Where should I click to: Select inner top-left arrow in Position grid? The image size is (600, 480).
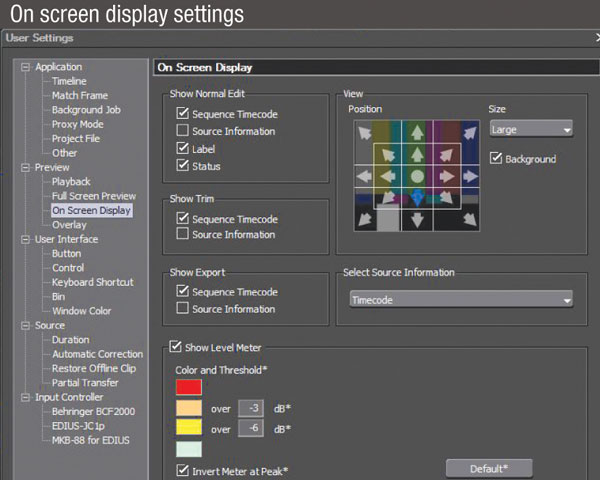(x=388, y=155)
